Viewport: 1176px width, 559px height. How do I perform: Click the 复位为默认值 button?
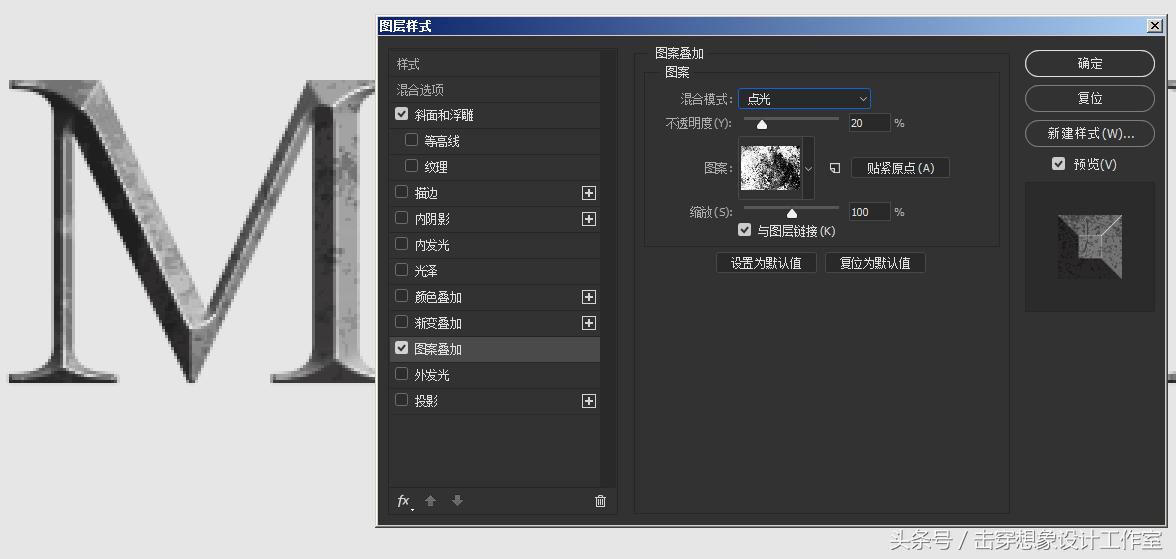coord(874,263)
